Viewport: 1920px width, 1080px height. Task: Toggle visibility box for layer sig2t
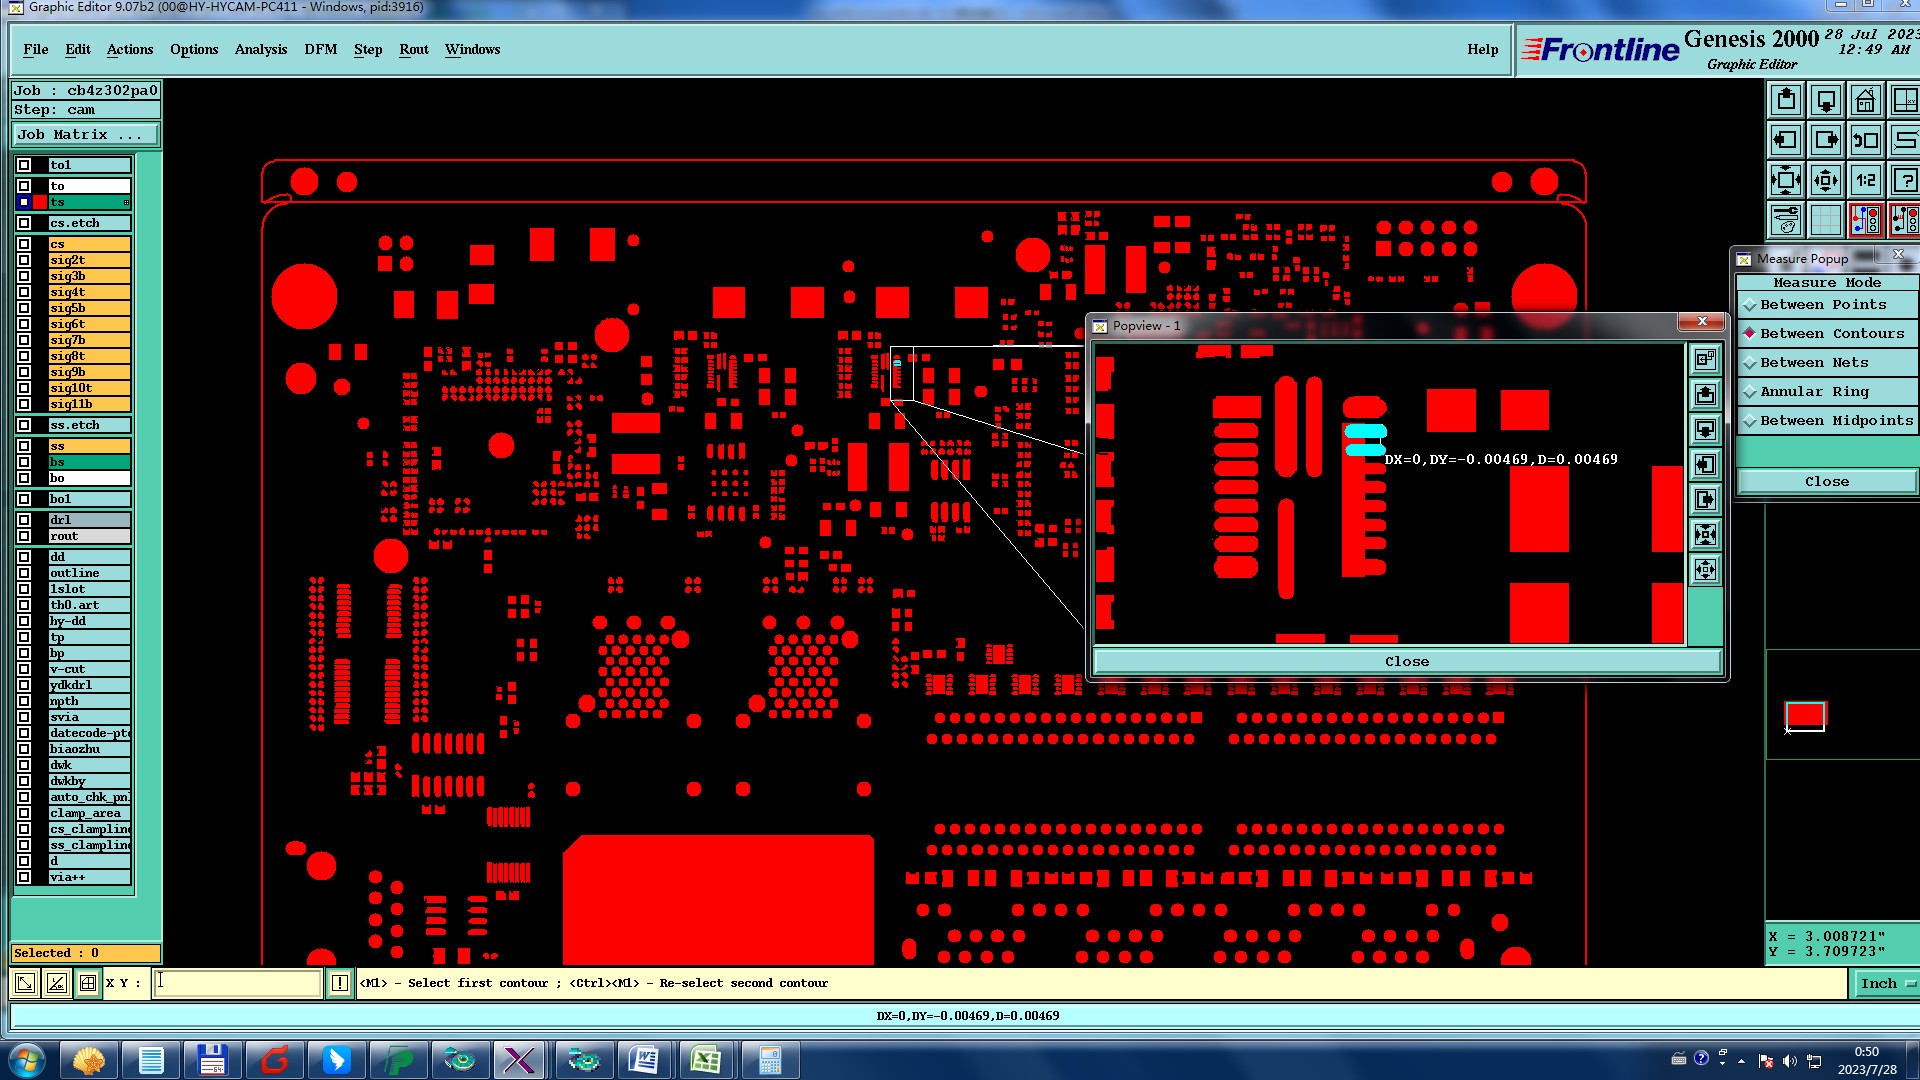click(24, 260)
